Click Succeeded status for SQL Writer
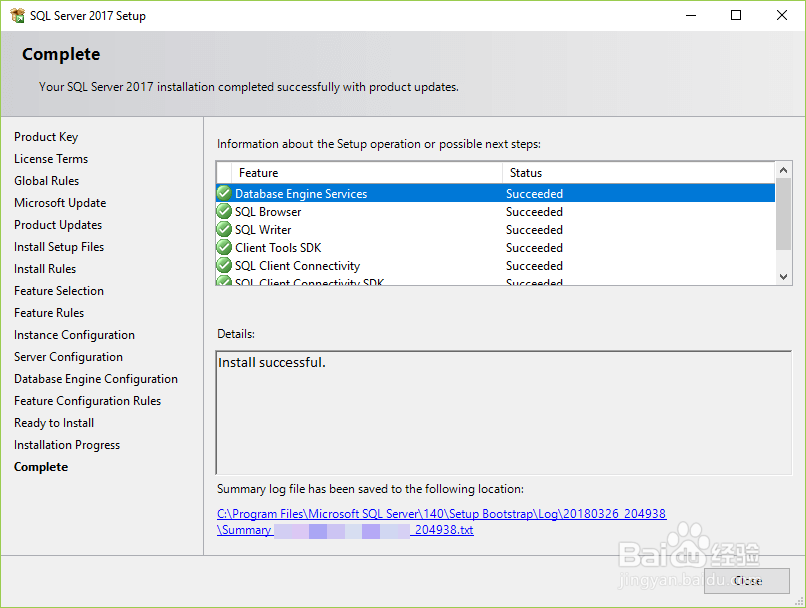The height and width of the screenshot is (608, 806). click(534, 230)
